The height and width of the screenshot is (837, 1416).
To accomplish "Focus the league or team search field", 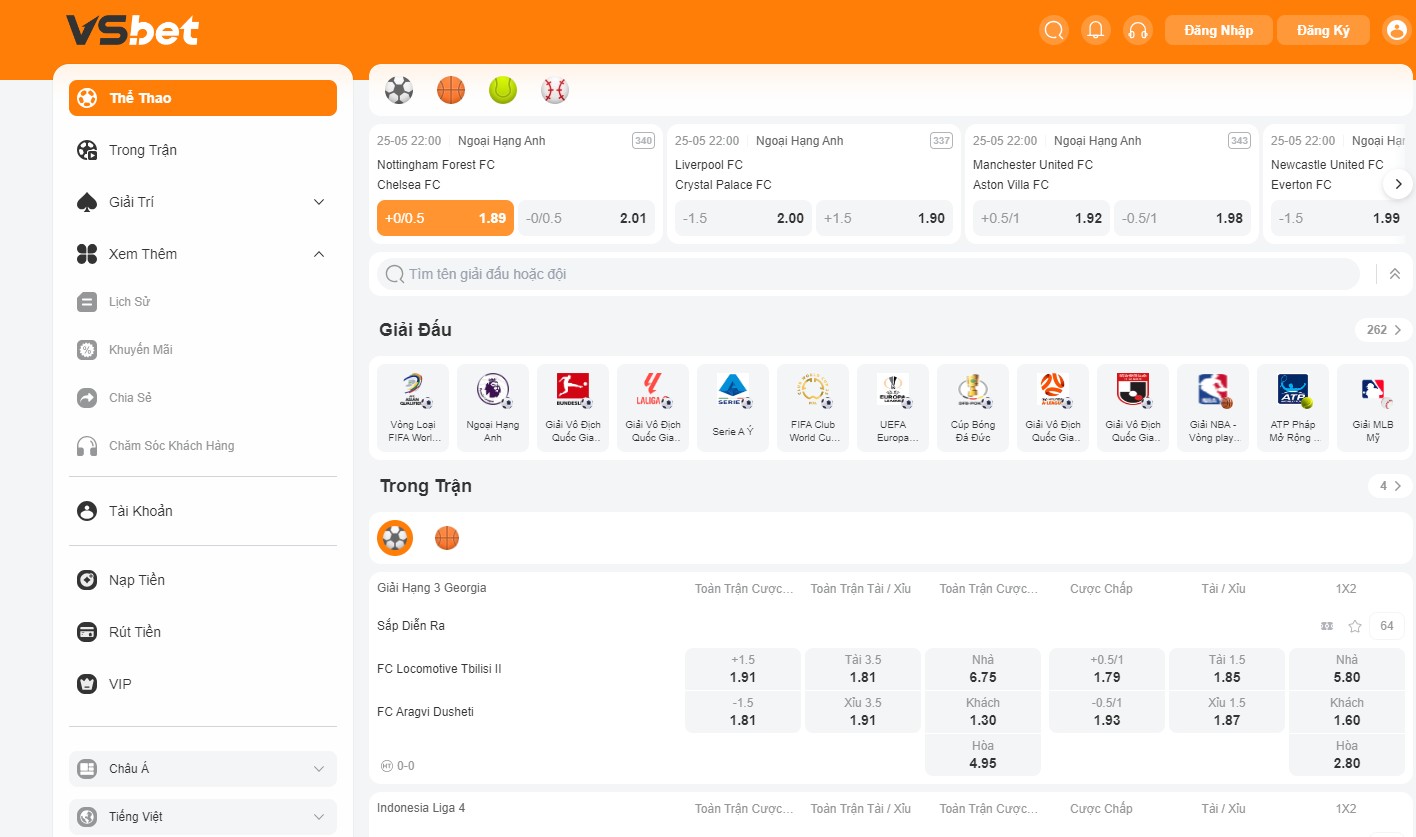I will click(868, 274).
